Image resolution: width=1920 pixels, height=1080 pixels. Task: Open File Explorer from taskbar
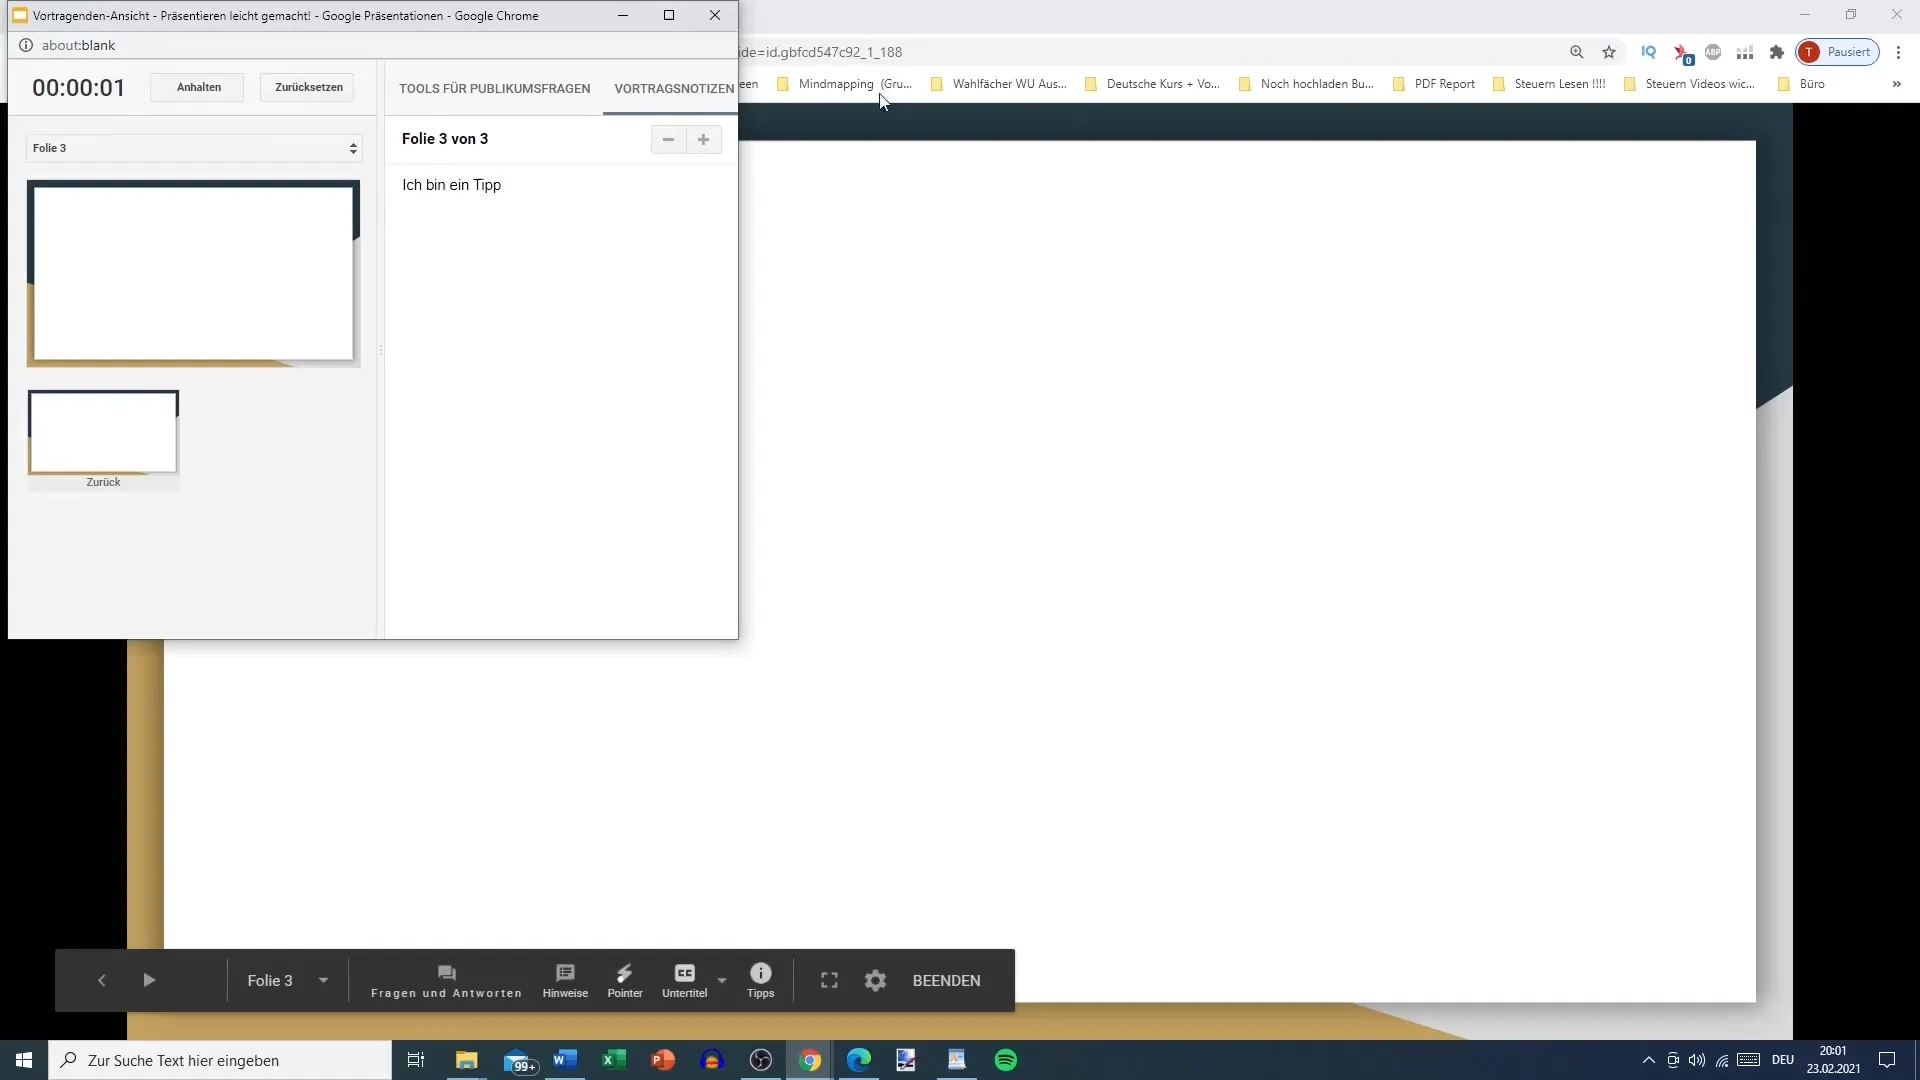pos(466,1060)
